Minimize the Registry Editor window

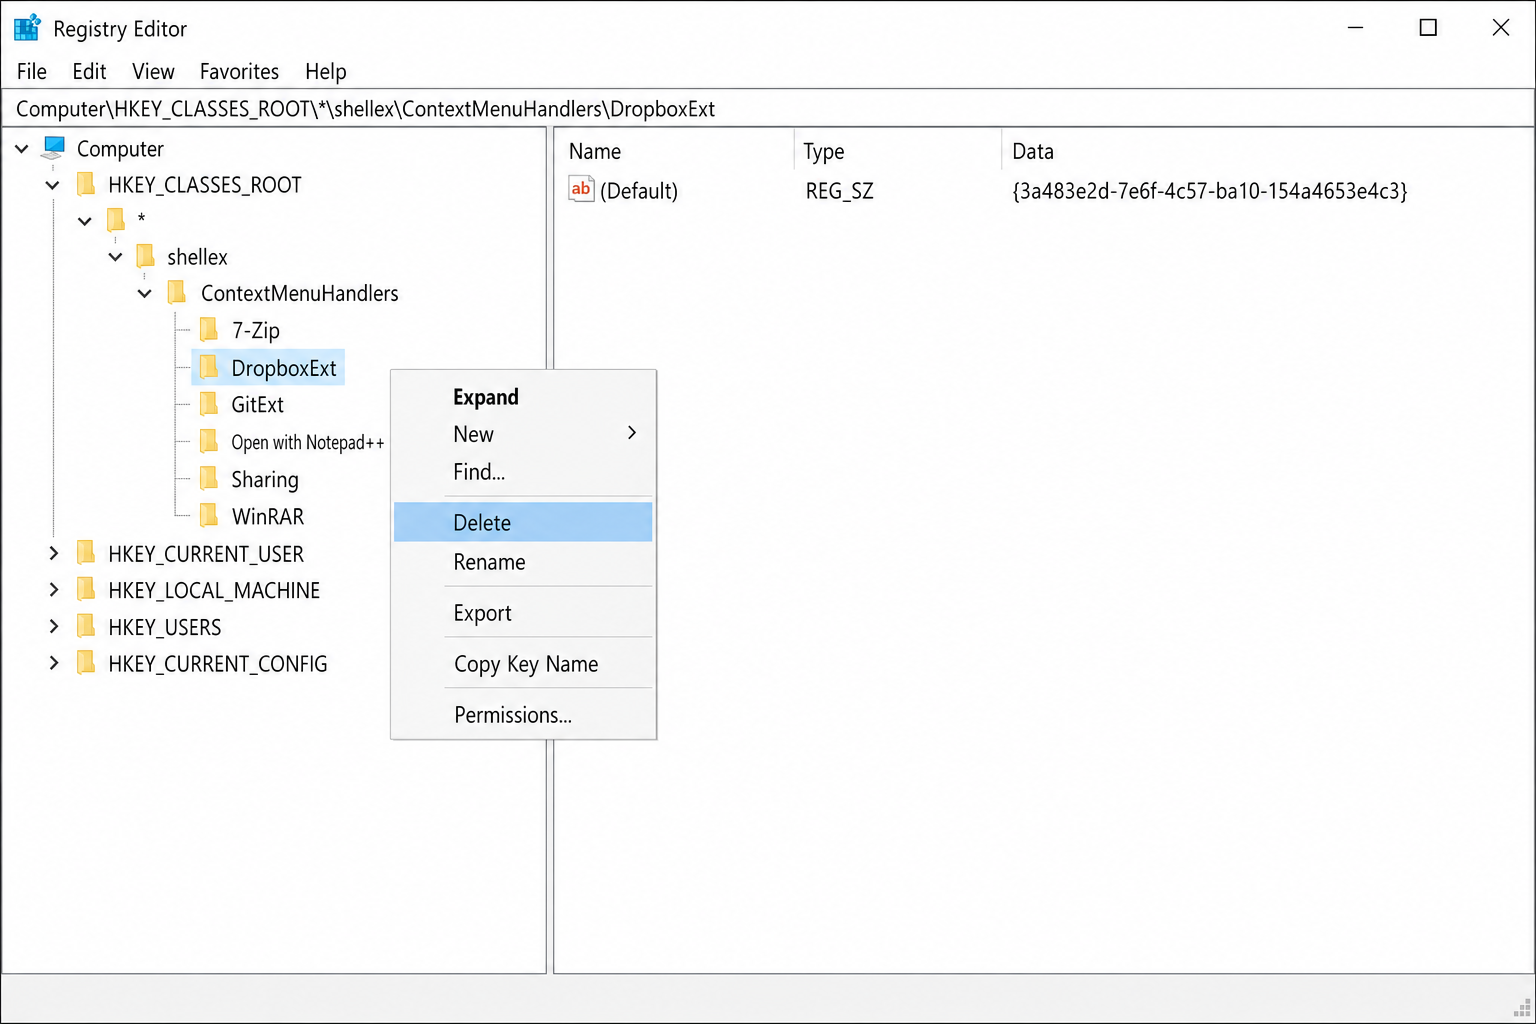[1355, 27]
